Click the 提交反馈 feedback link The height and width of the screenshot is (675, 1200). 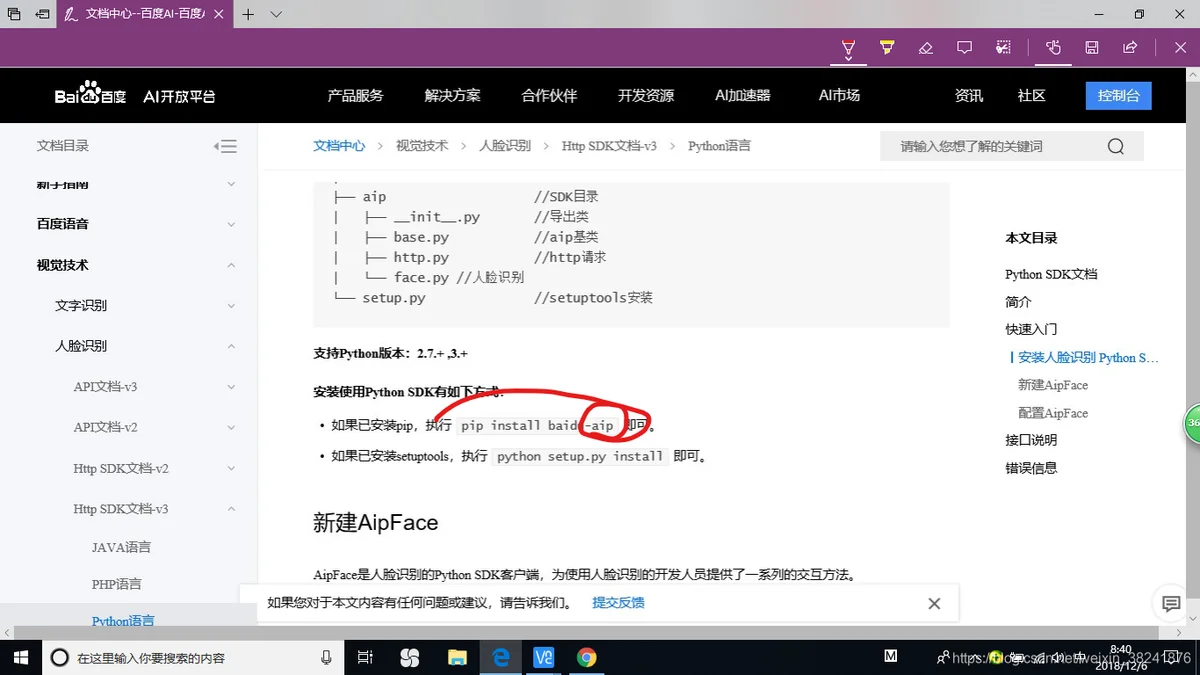point(618,603)
